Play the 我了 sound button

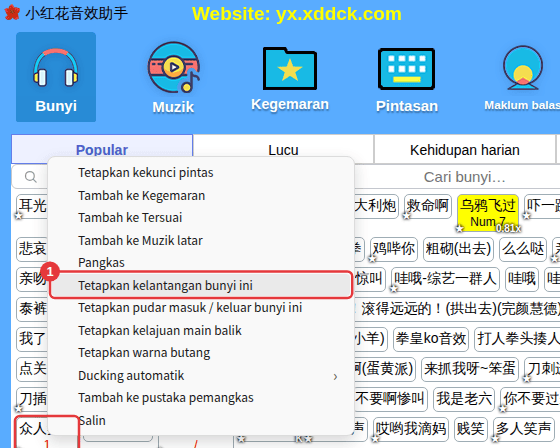pyautogui.click(x=32, y=339)
